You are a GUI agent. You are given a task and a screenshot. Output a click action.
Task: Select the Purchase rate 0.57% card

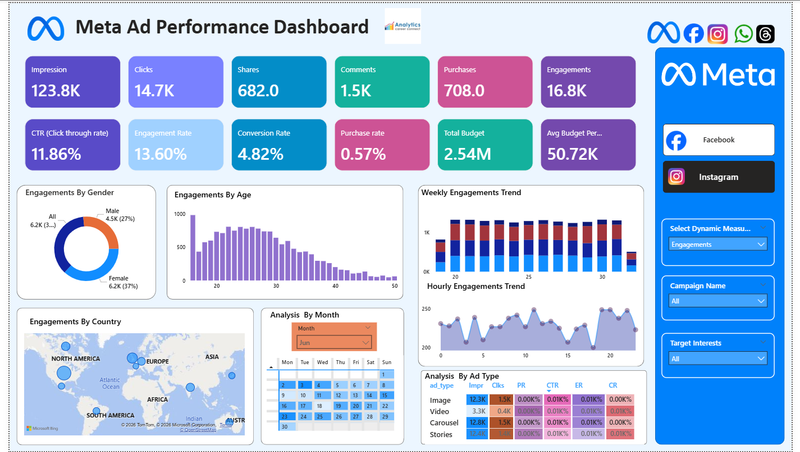click(382, 145)
